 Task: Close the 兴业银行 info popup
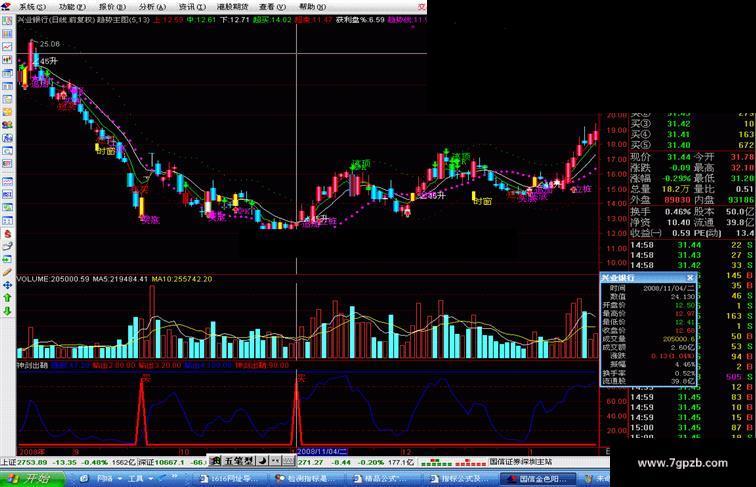point(690,278)
